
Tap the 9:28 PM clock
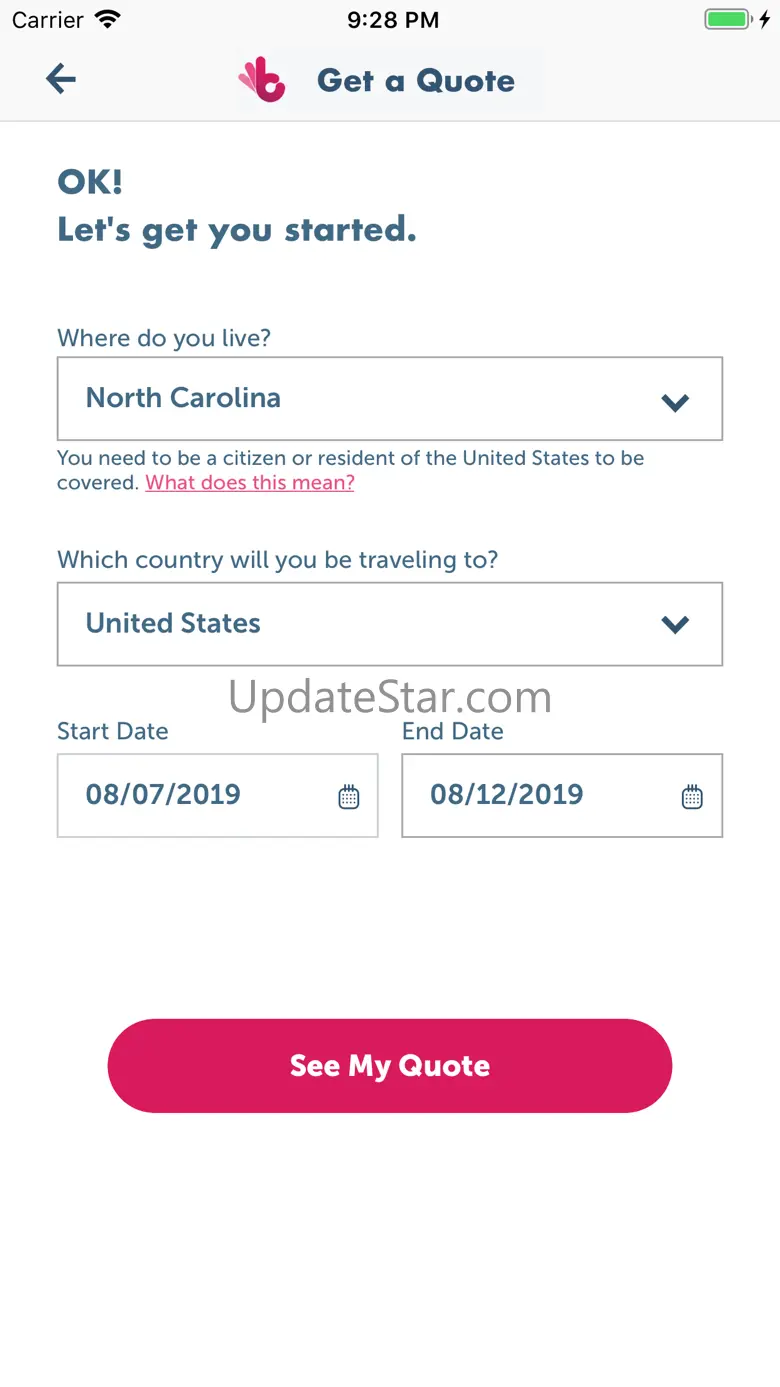point(393,20)
